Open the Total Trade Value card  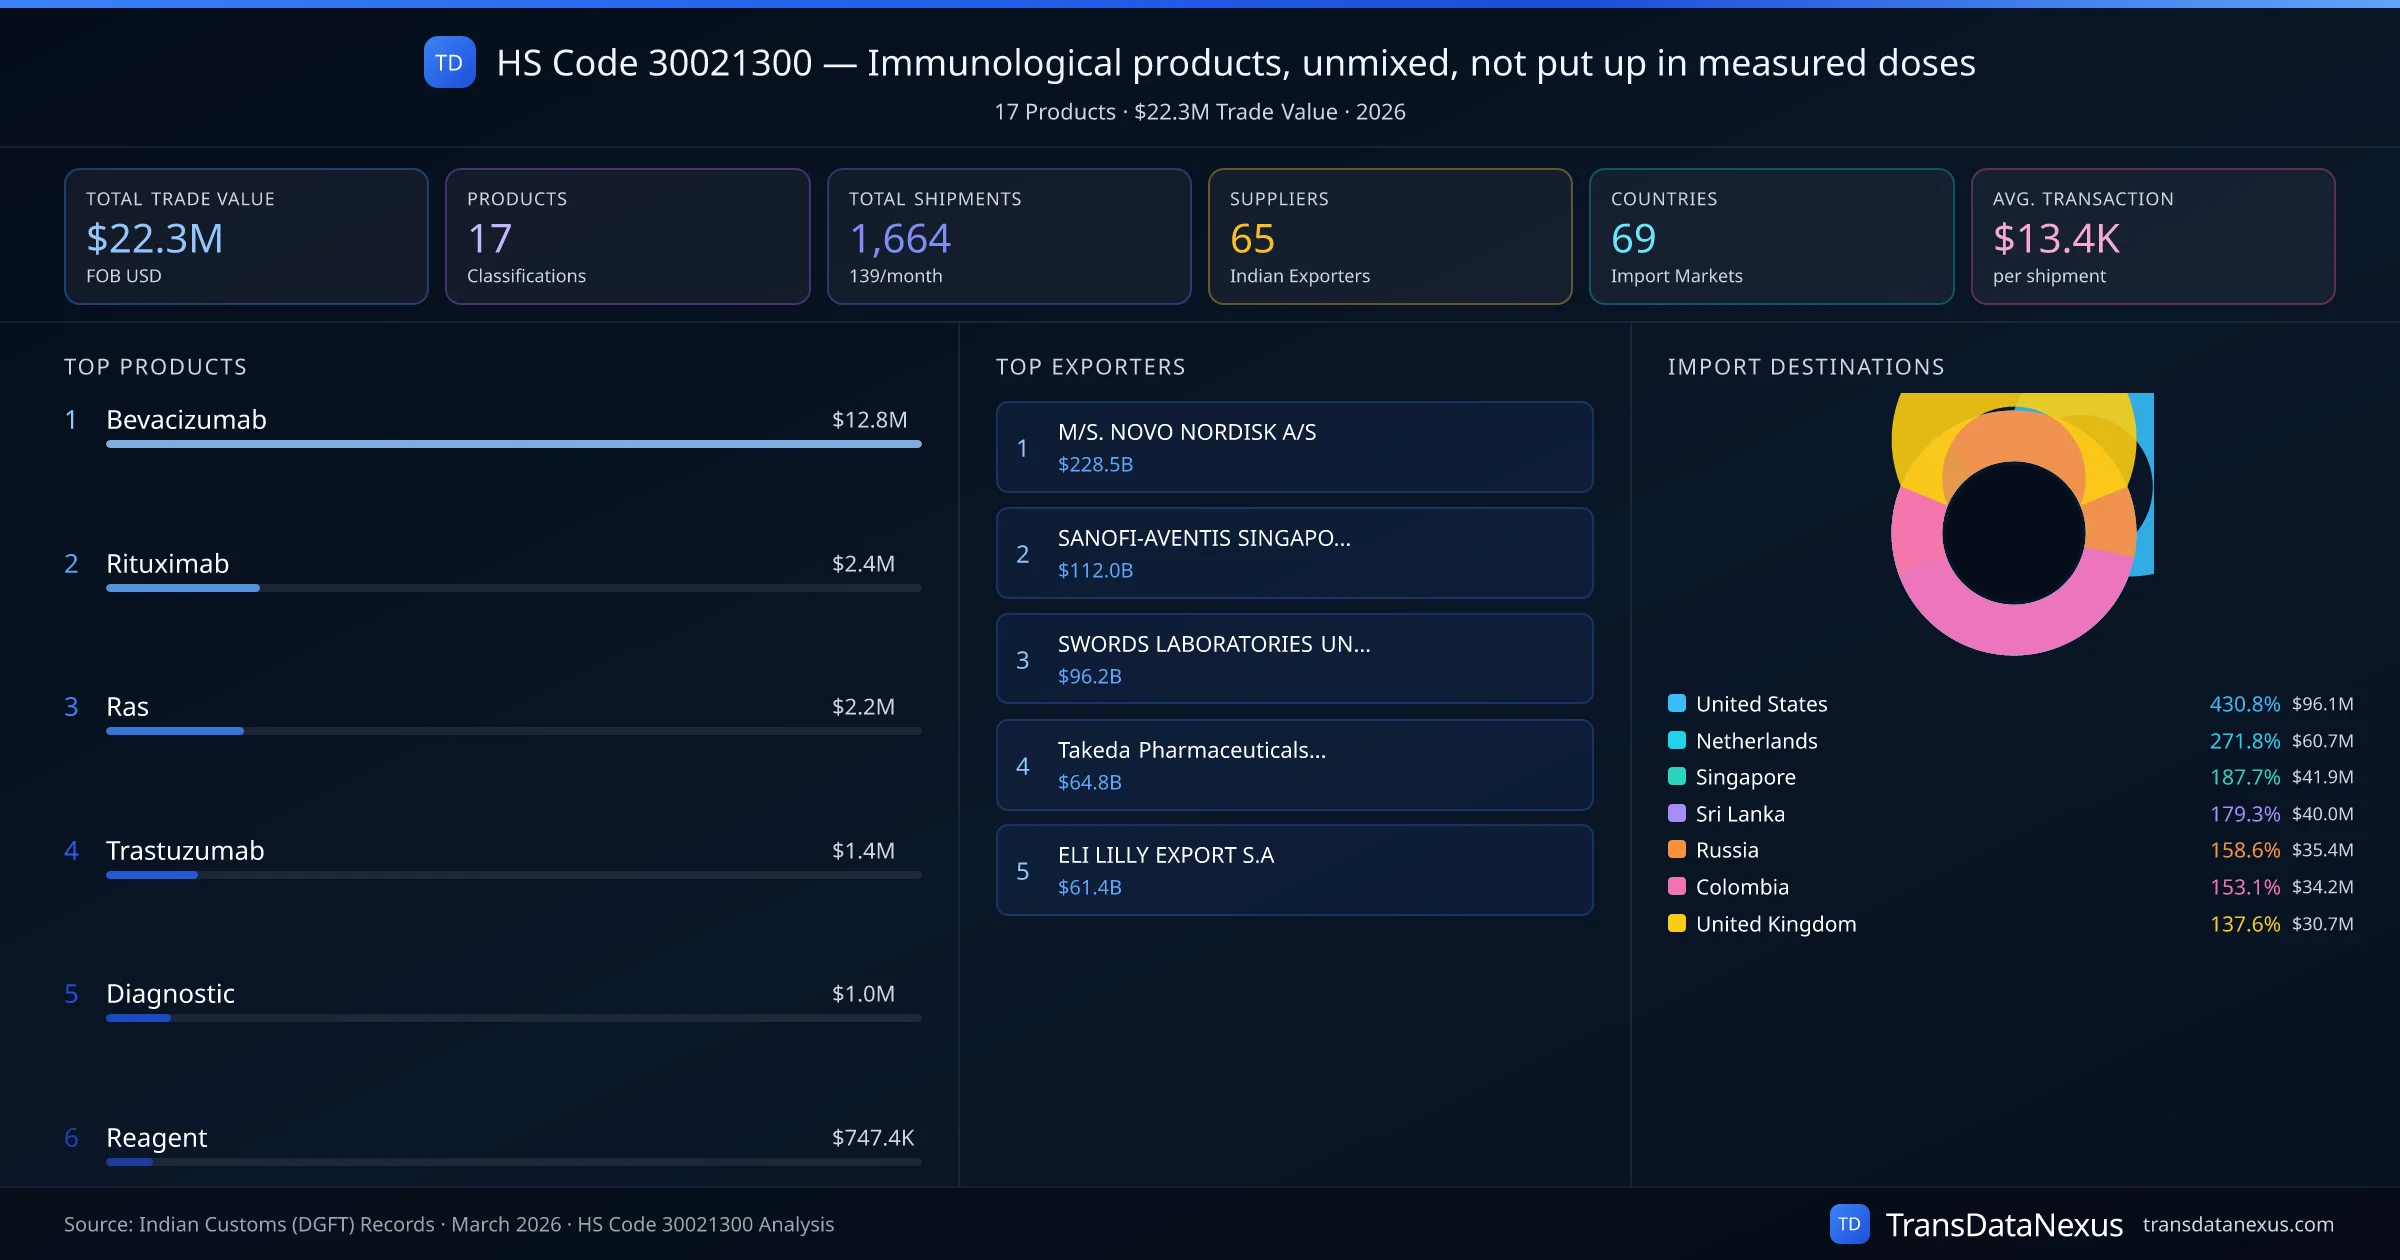246,236
